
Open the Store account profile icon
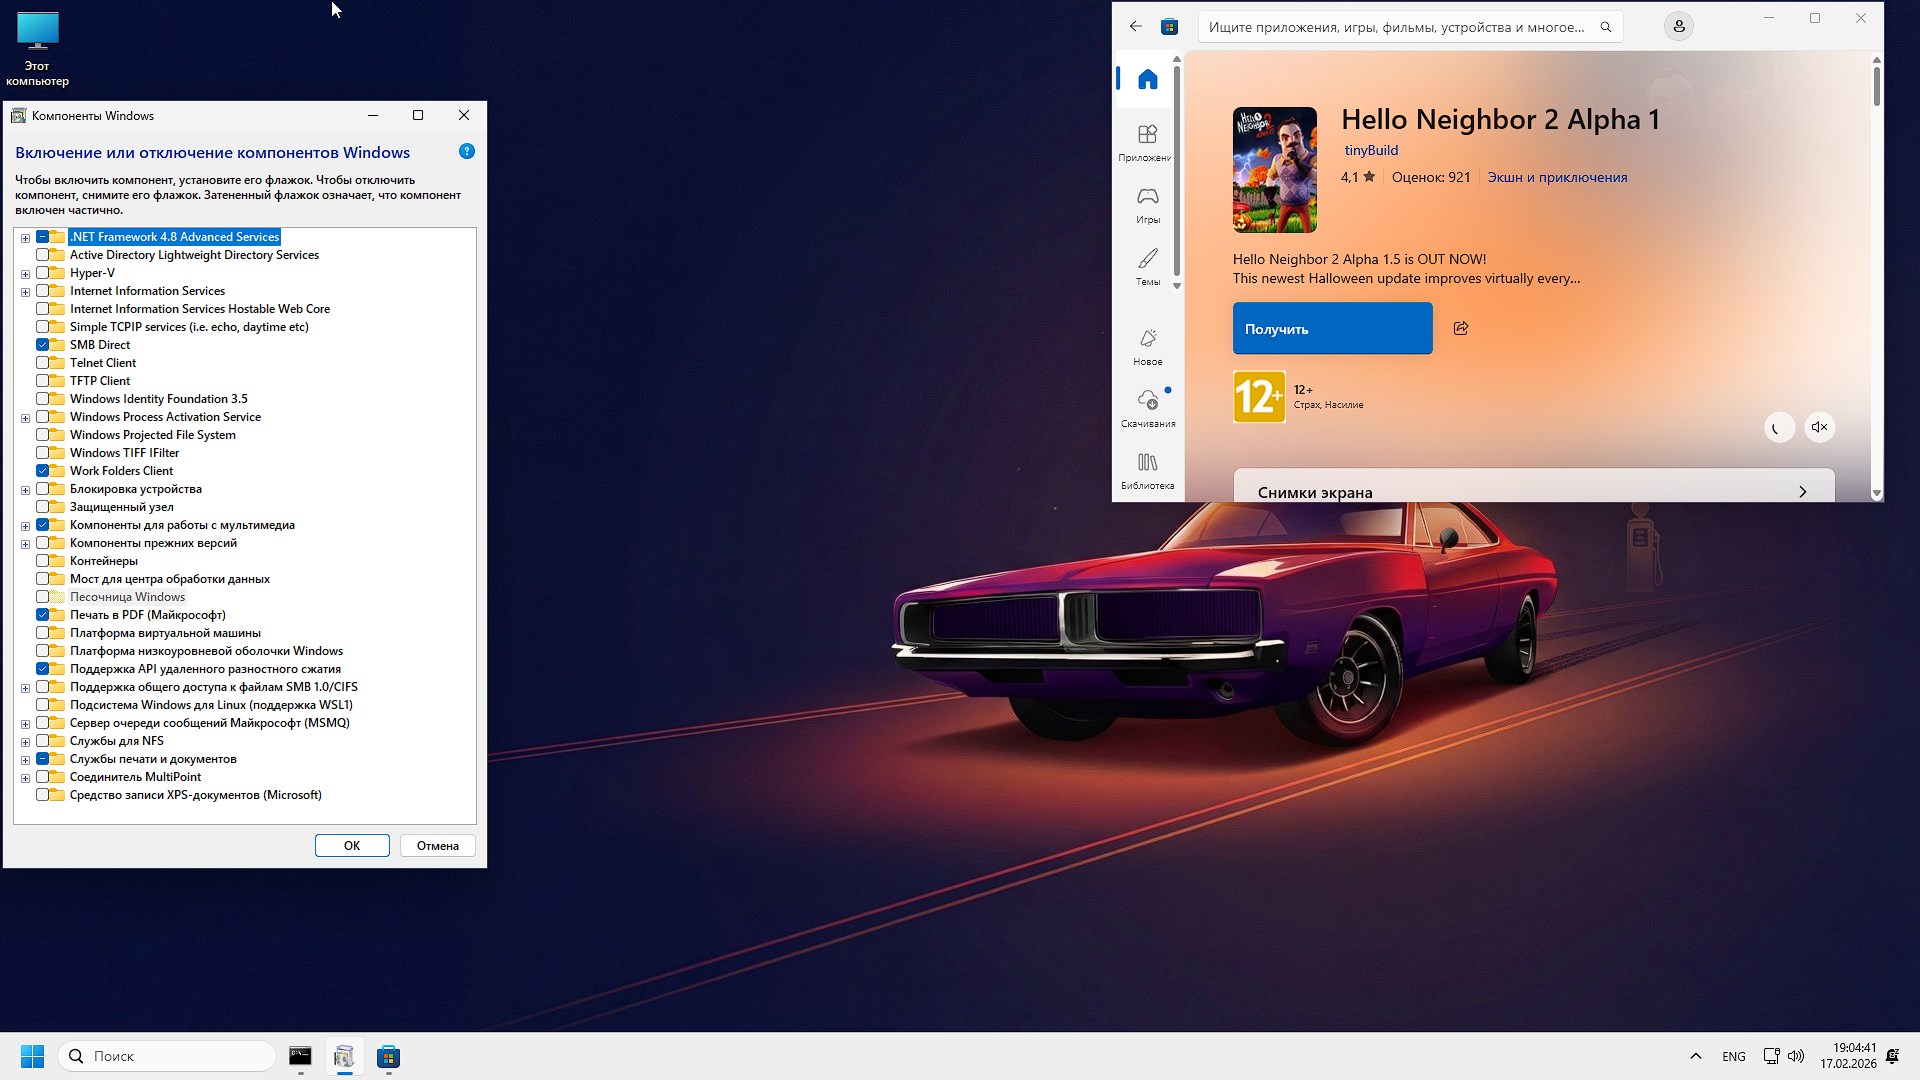(1679, 26)
